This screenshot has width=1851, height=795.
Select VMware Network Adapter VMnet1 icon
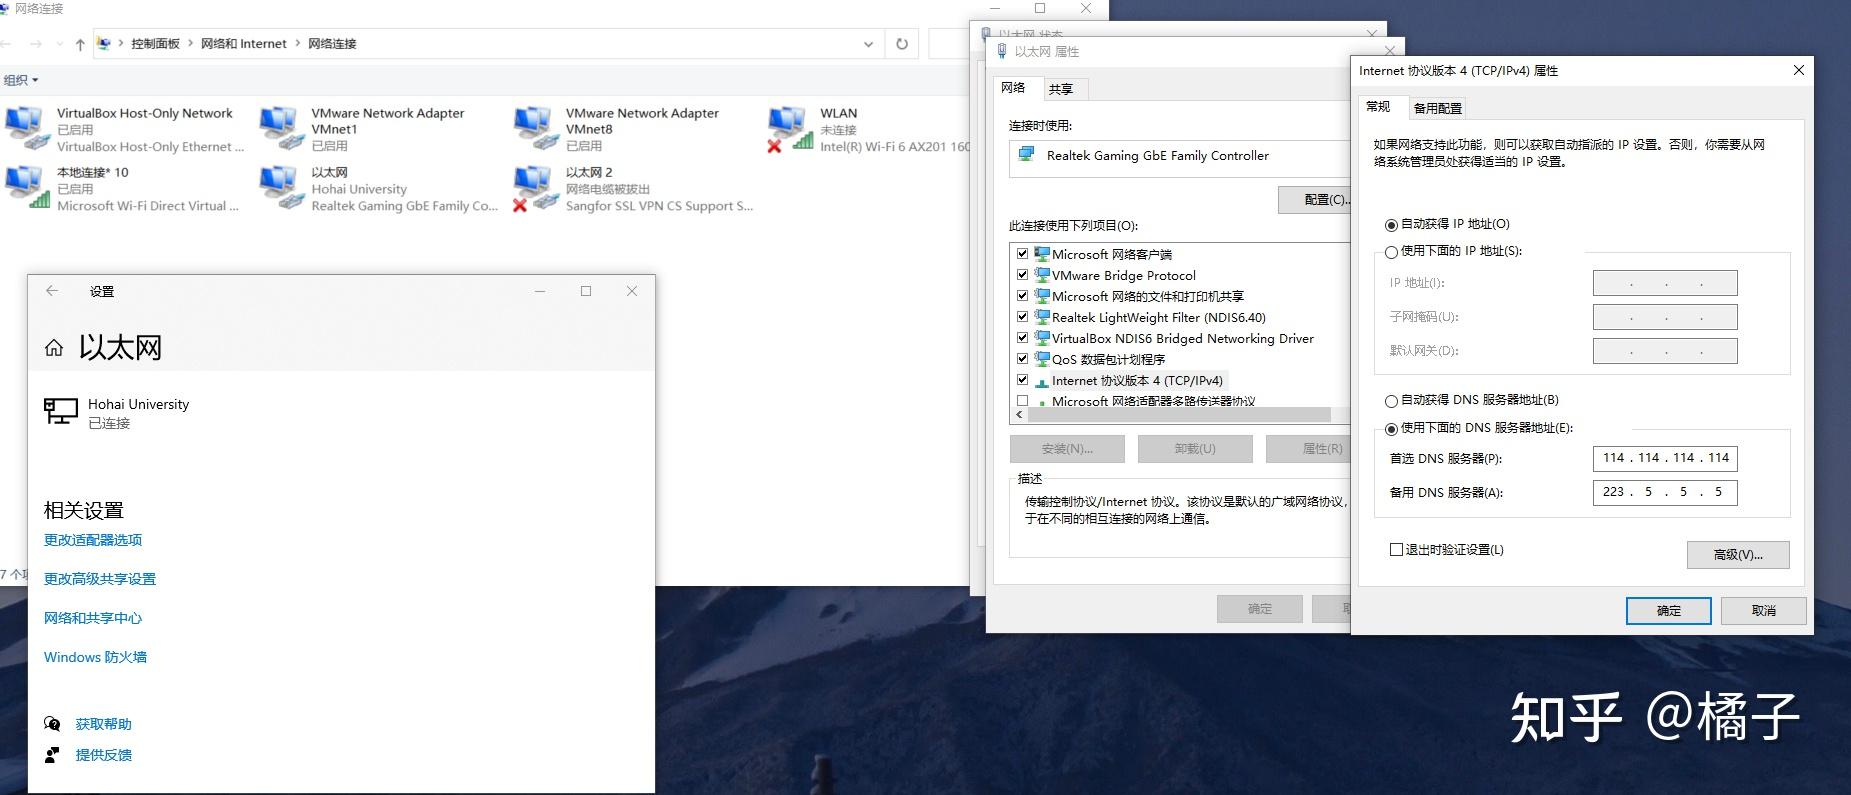pyautogui.click(x=280, y=128)
